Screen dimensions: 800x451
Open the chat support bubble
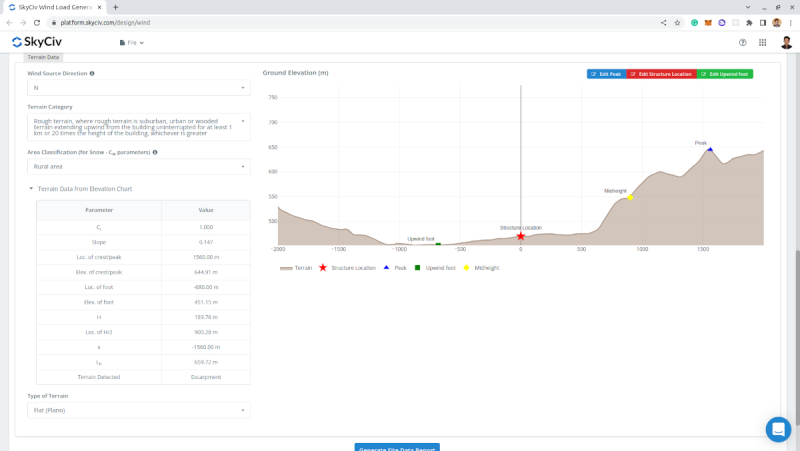[778, 429]
